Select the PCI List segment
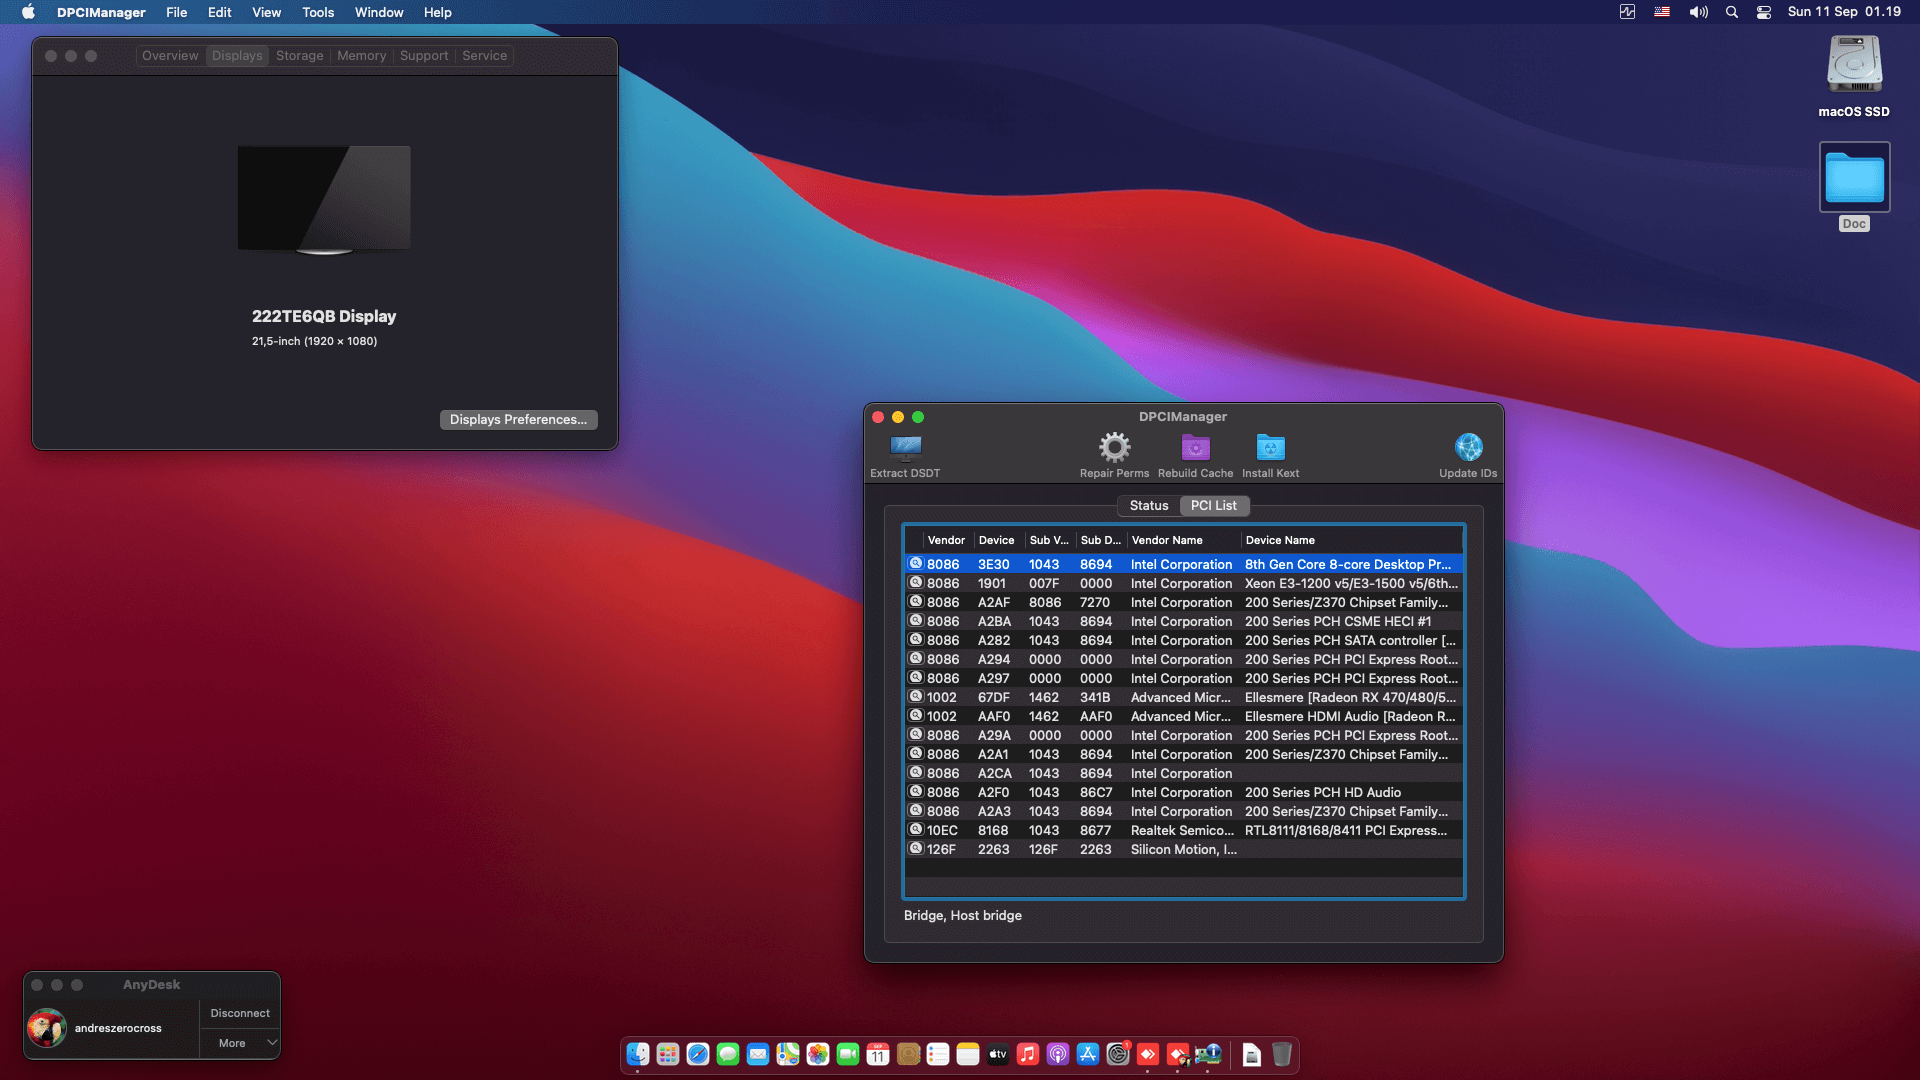The height and width of the screenshot is (1080, 1920). pyautogui.click(x=1213, y=506)
